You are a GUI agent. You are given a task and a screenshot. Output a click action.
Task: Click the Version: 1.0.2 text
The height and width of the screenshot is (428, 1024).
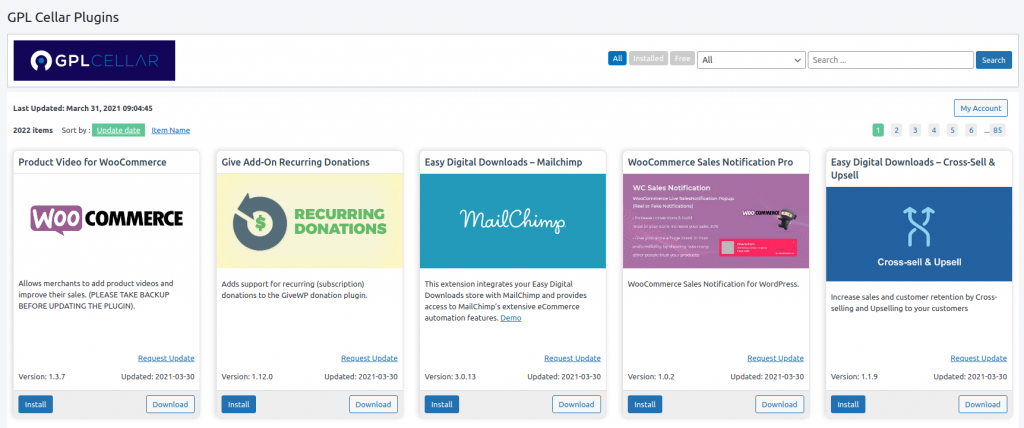[650, 377]
